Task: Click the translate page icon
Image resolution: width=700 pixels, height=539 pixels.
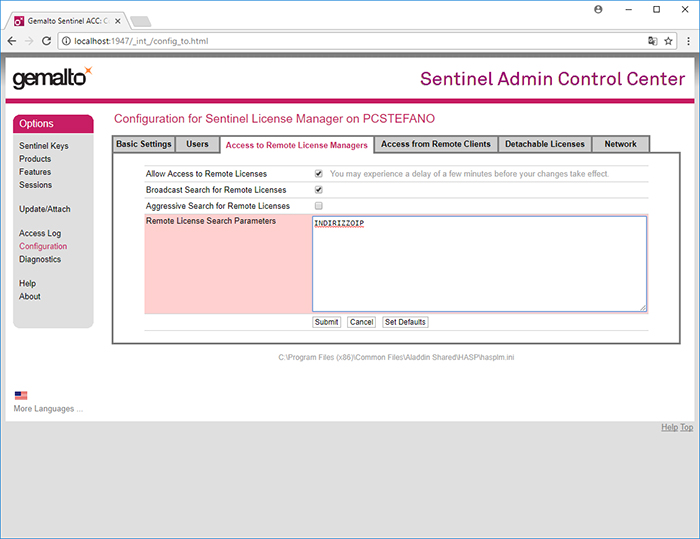Action: pos(653,41)
